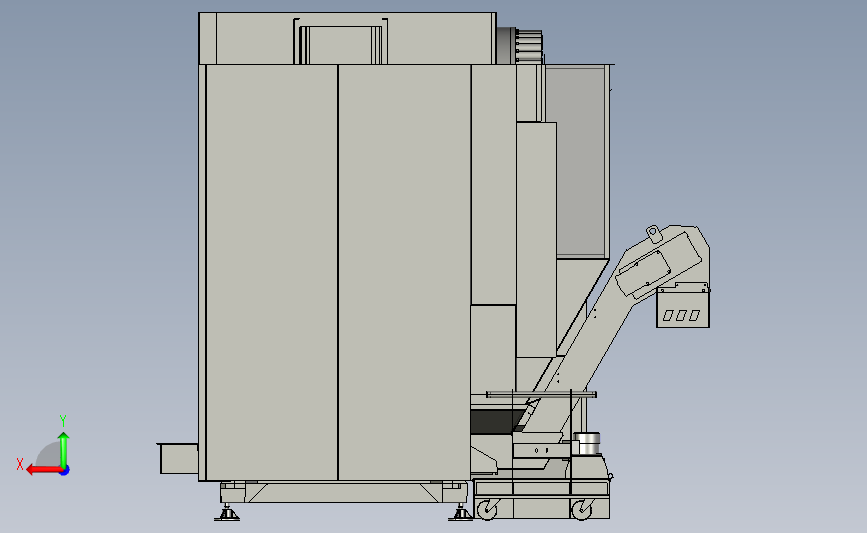Image resolution: width=867 pixels, height=533 pixels.
Task: Select the right caster wheel of coolant cart
Action: (x=581, y=510)
